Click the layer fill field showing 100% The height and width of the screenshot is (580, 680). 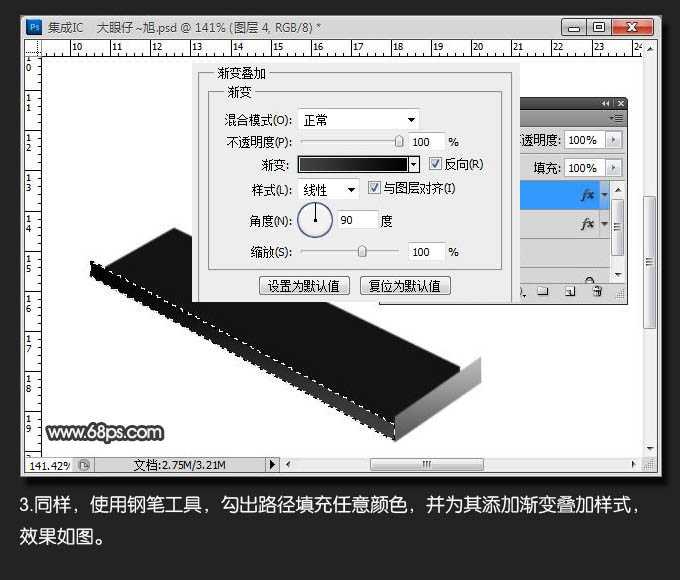585,167
